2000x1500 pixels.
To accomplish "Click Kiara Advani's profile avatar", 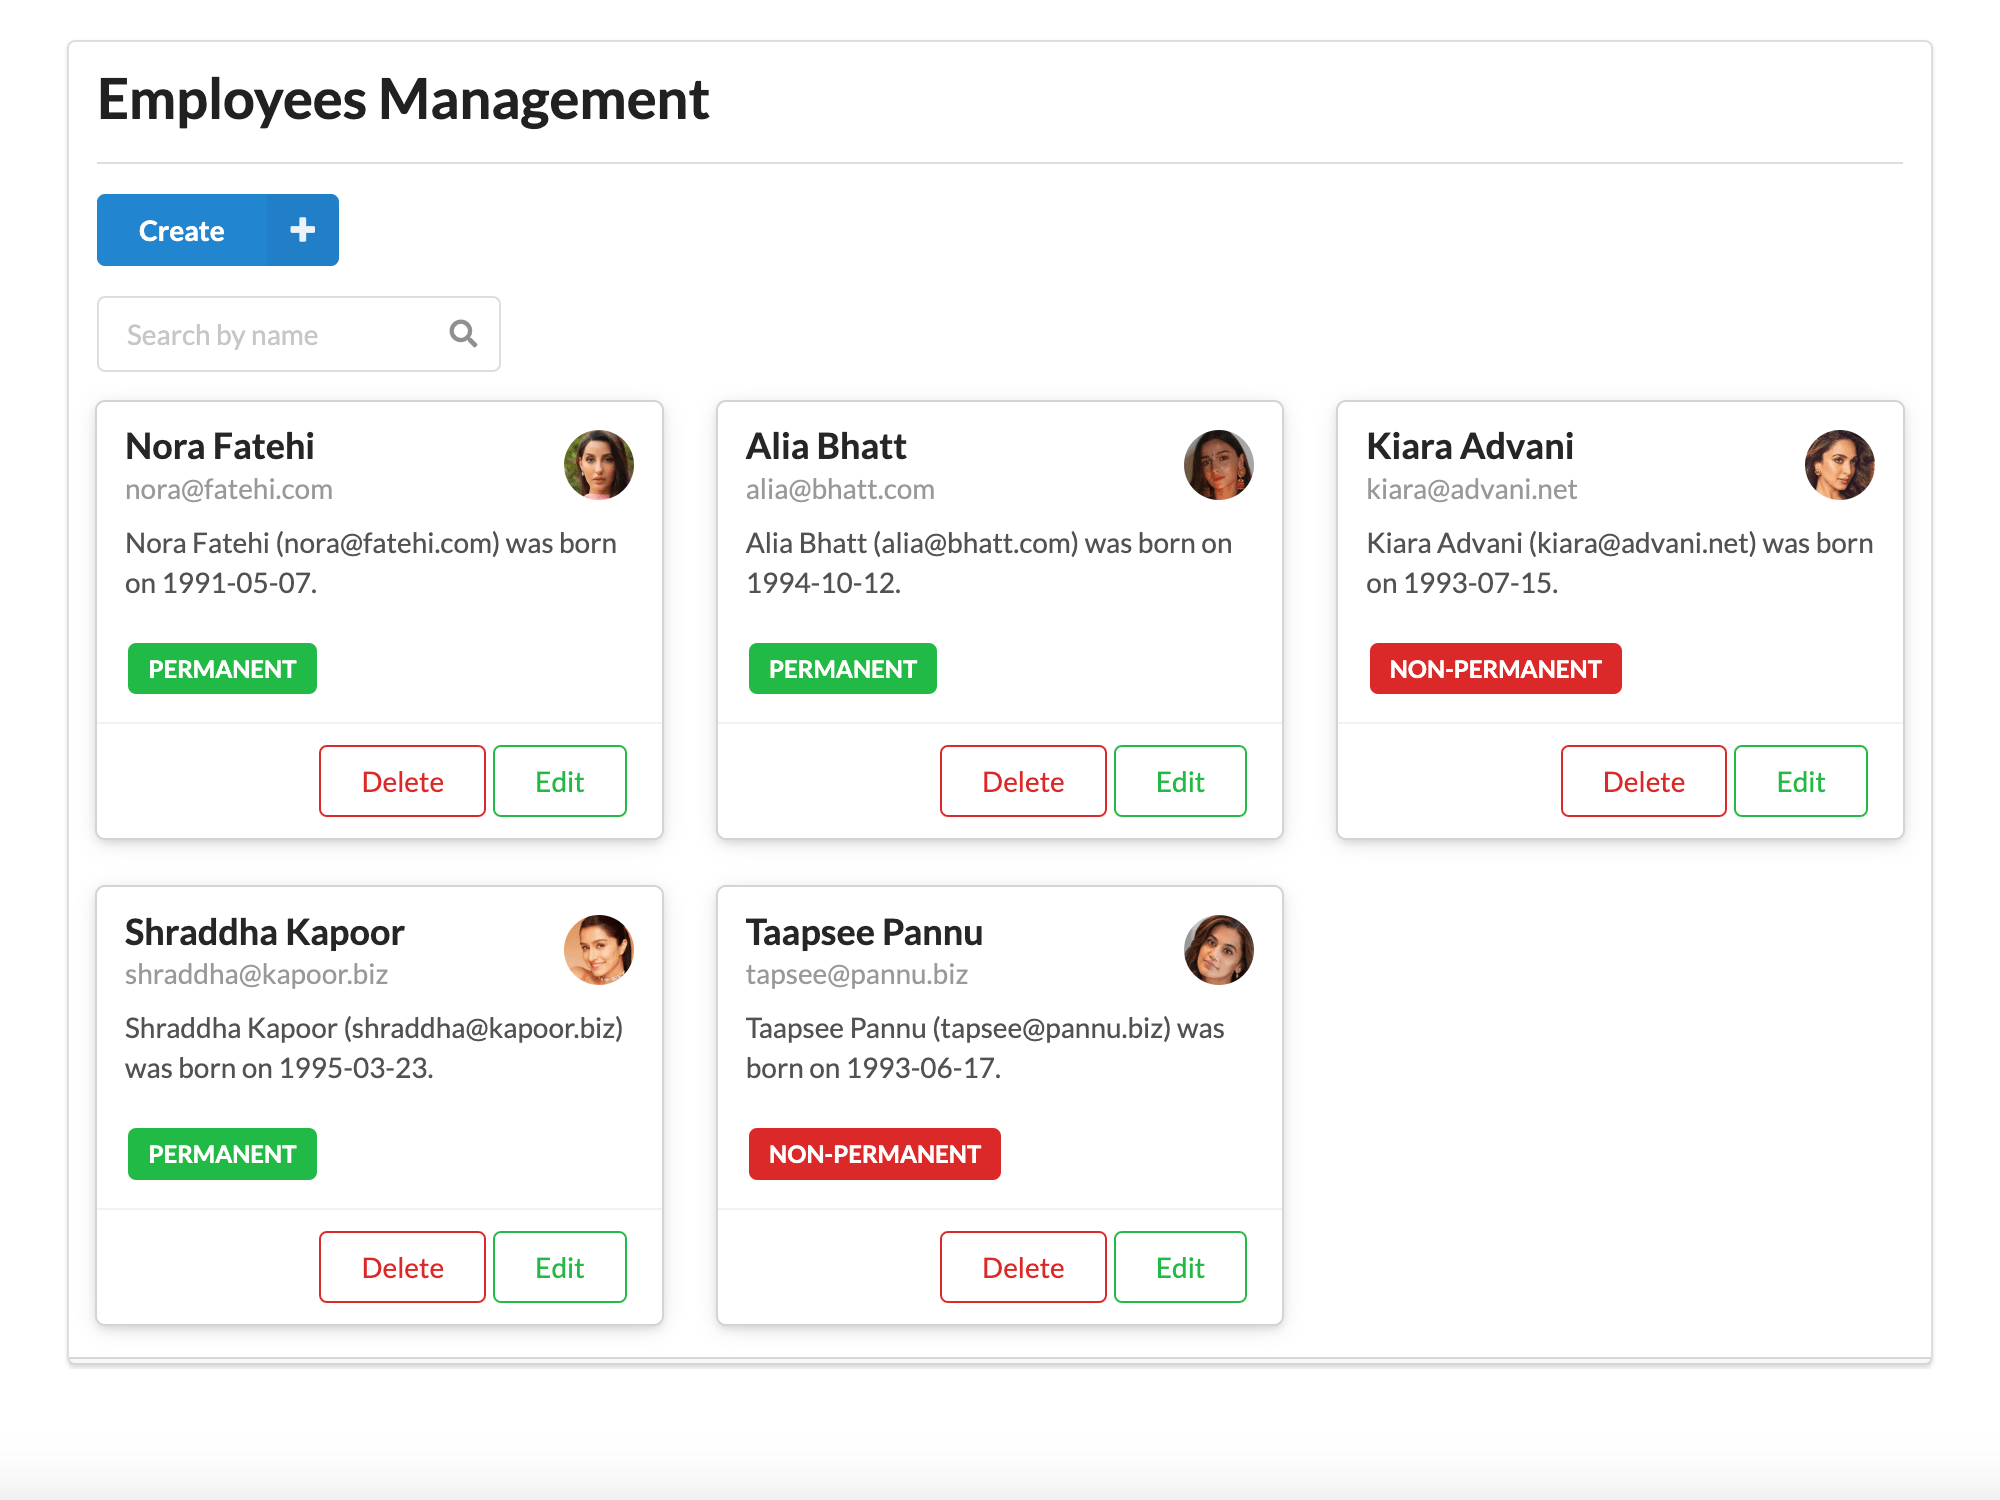I will 1840,464.
